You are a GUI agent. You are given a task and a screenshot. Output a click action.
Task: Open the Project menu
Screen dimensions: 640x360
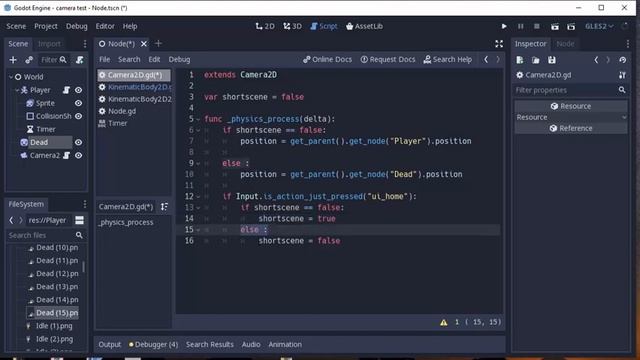46,26
